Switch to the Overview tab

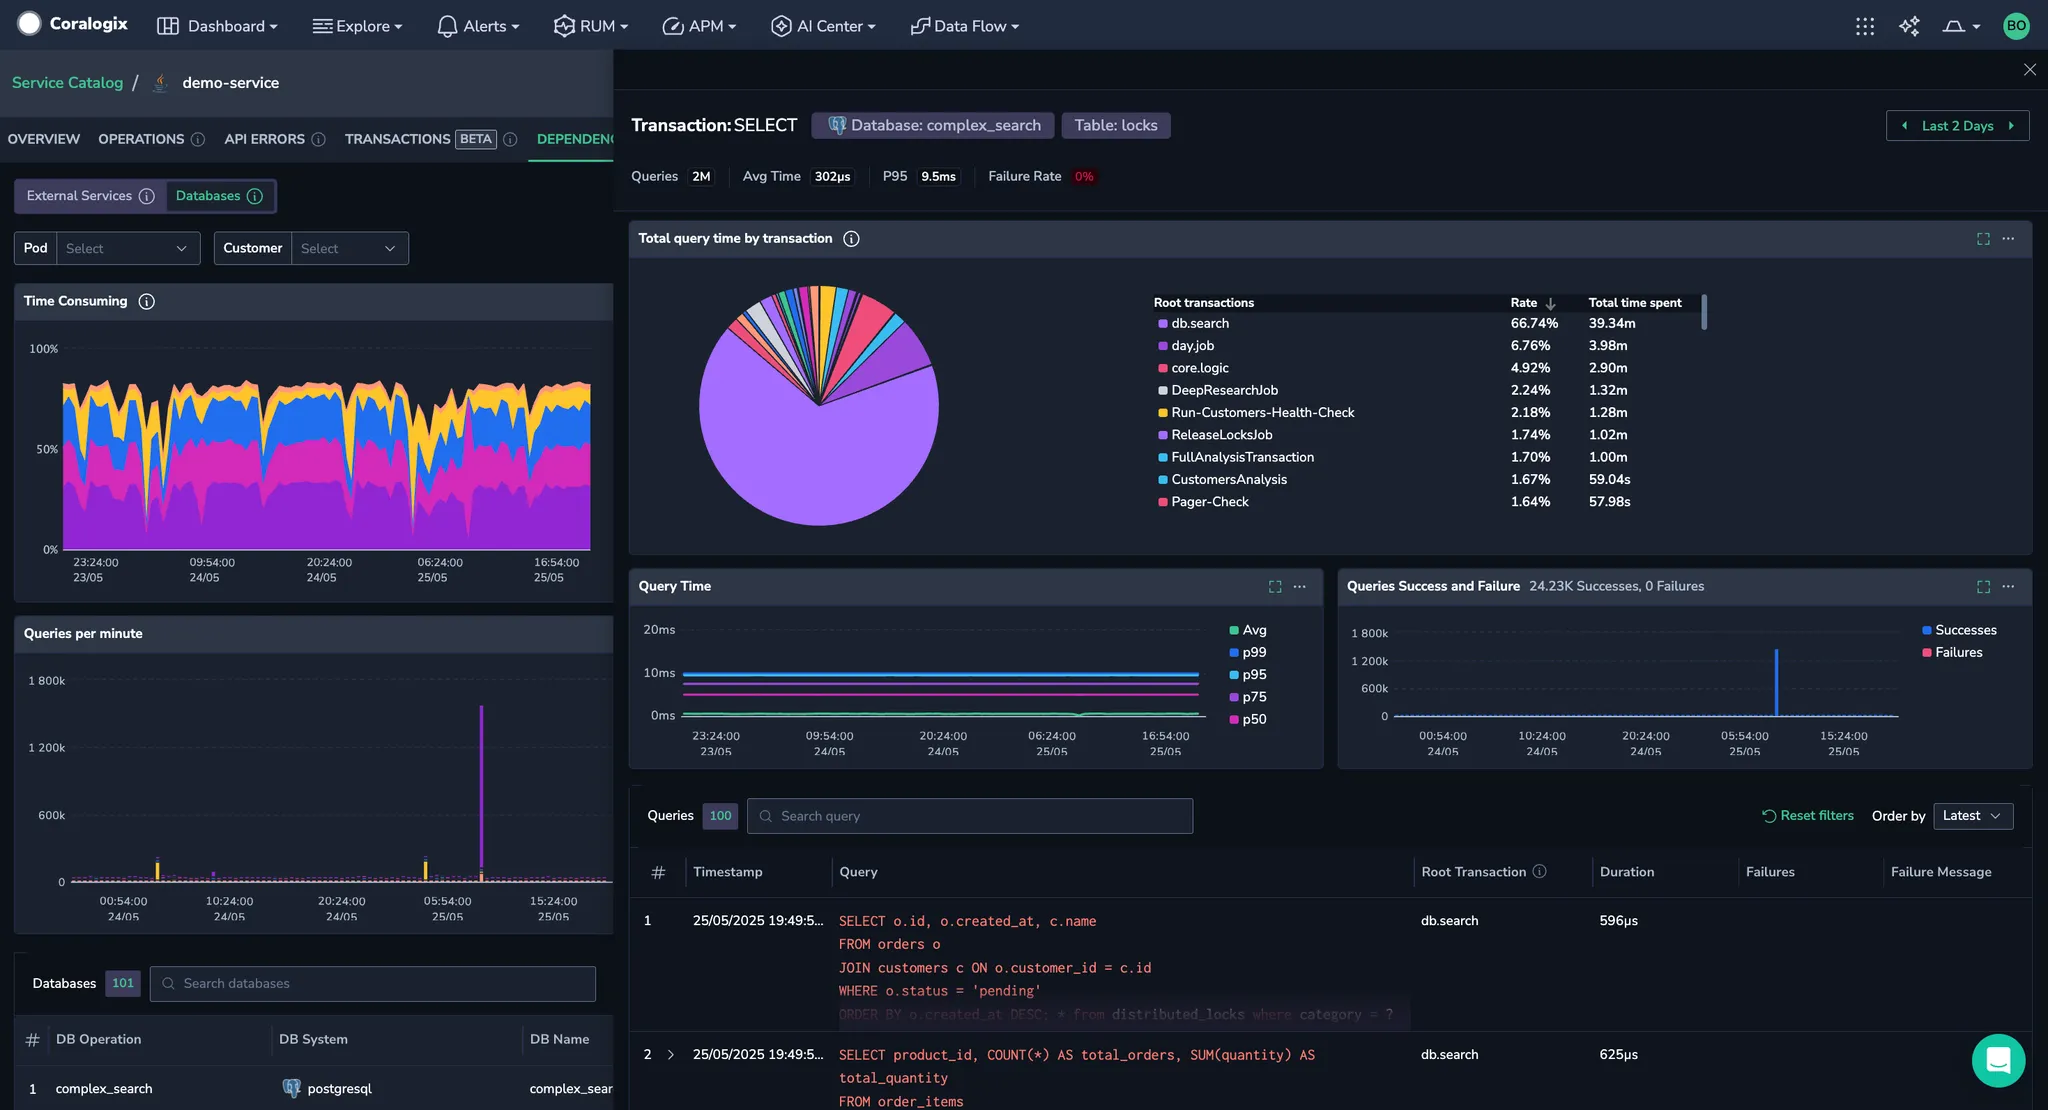click(x=44, y=139)
